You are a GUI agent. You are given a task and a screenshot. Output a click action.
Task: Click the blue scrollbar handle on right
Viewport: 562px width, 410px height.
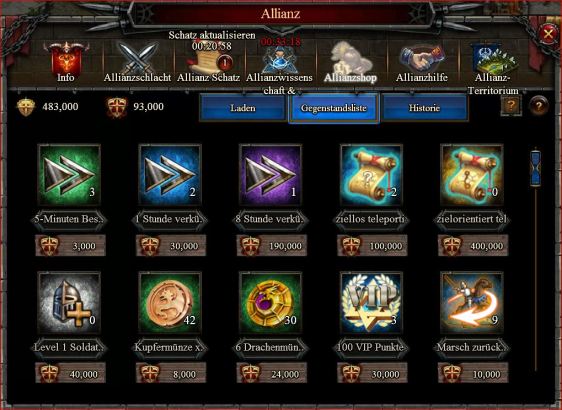[535, 168]
